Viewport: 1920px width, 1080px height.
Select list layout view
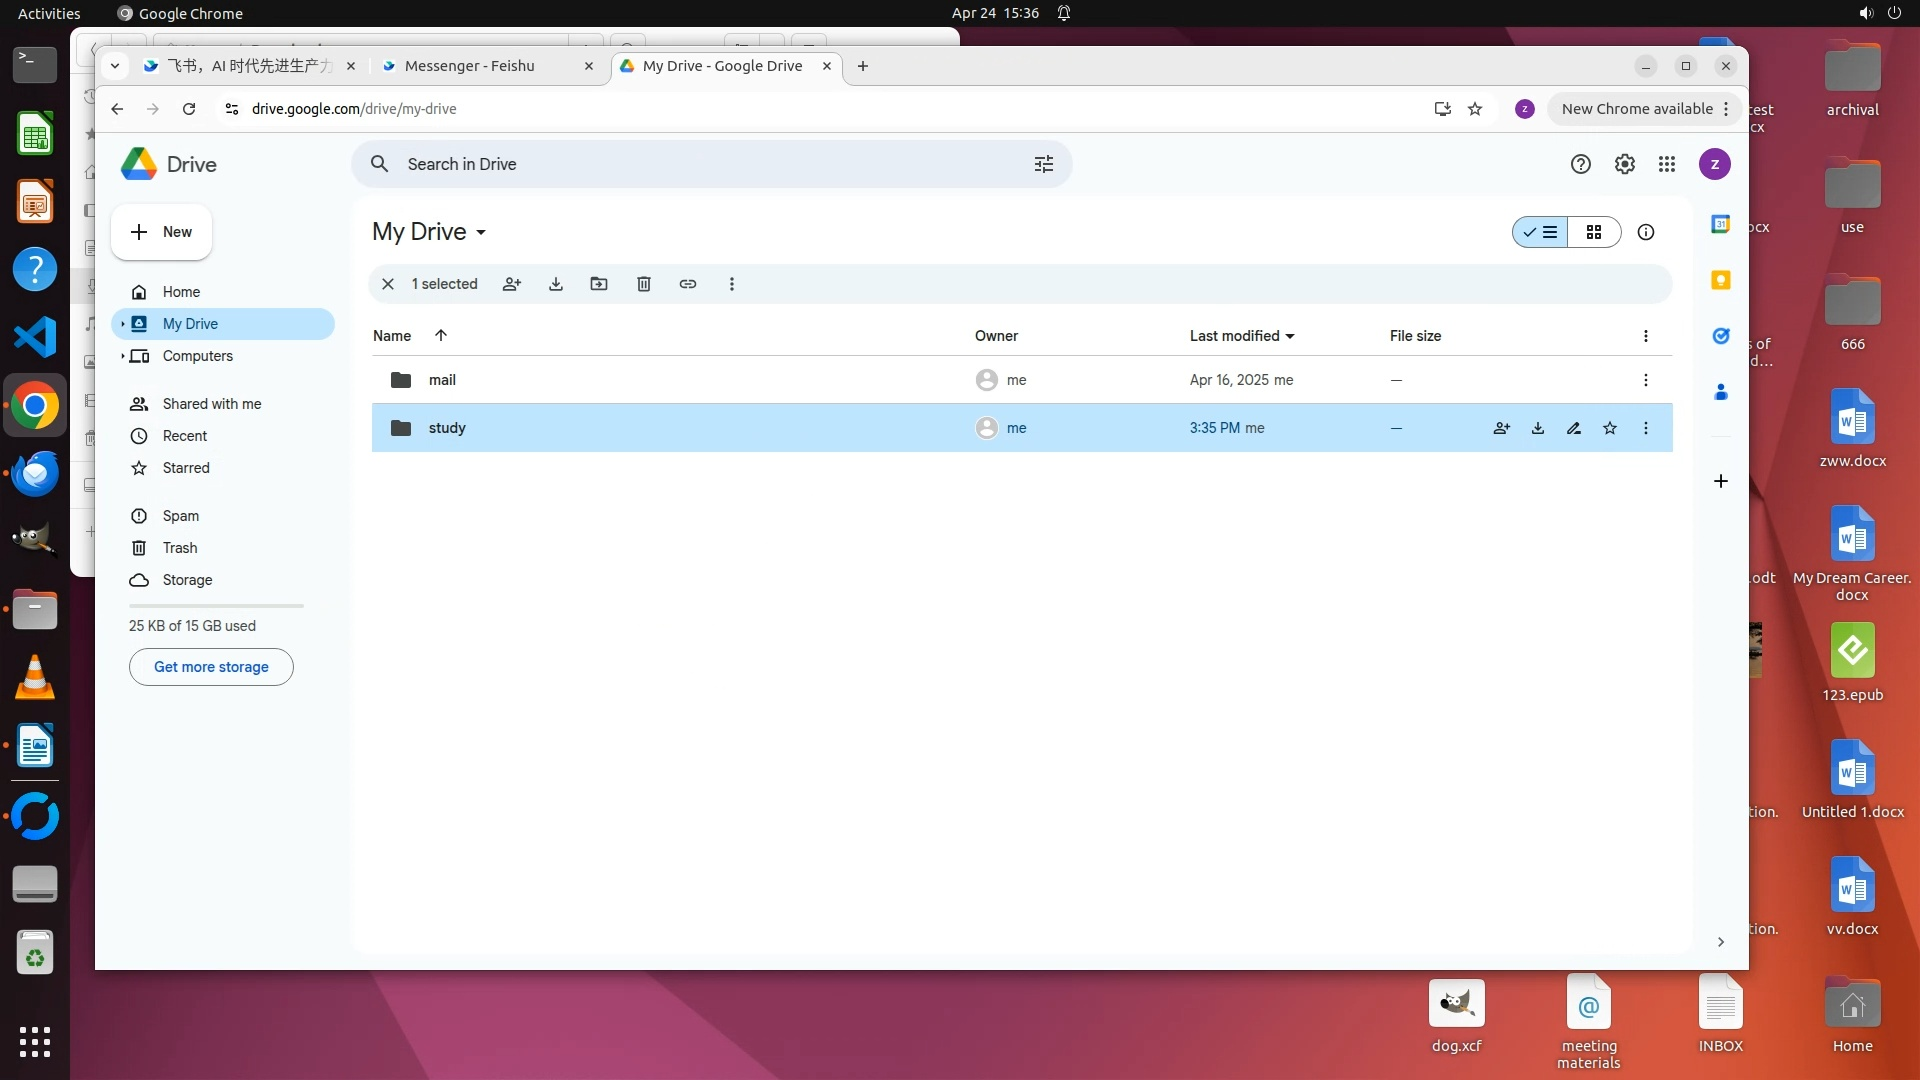tap(1541, 232)
